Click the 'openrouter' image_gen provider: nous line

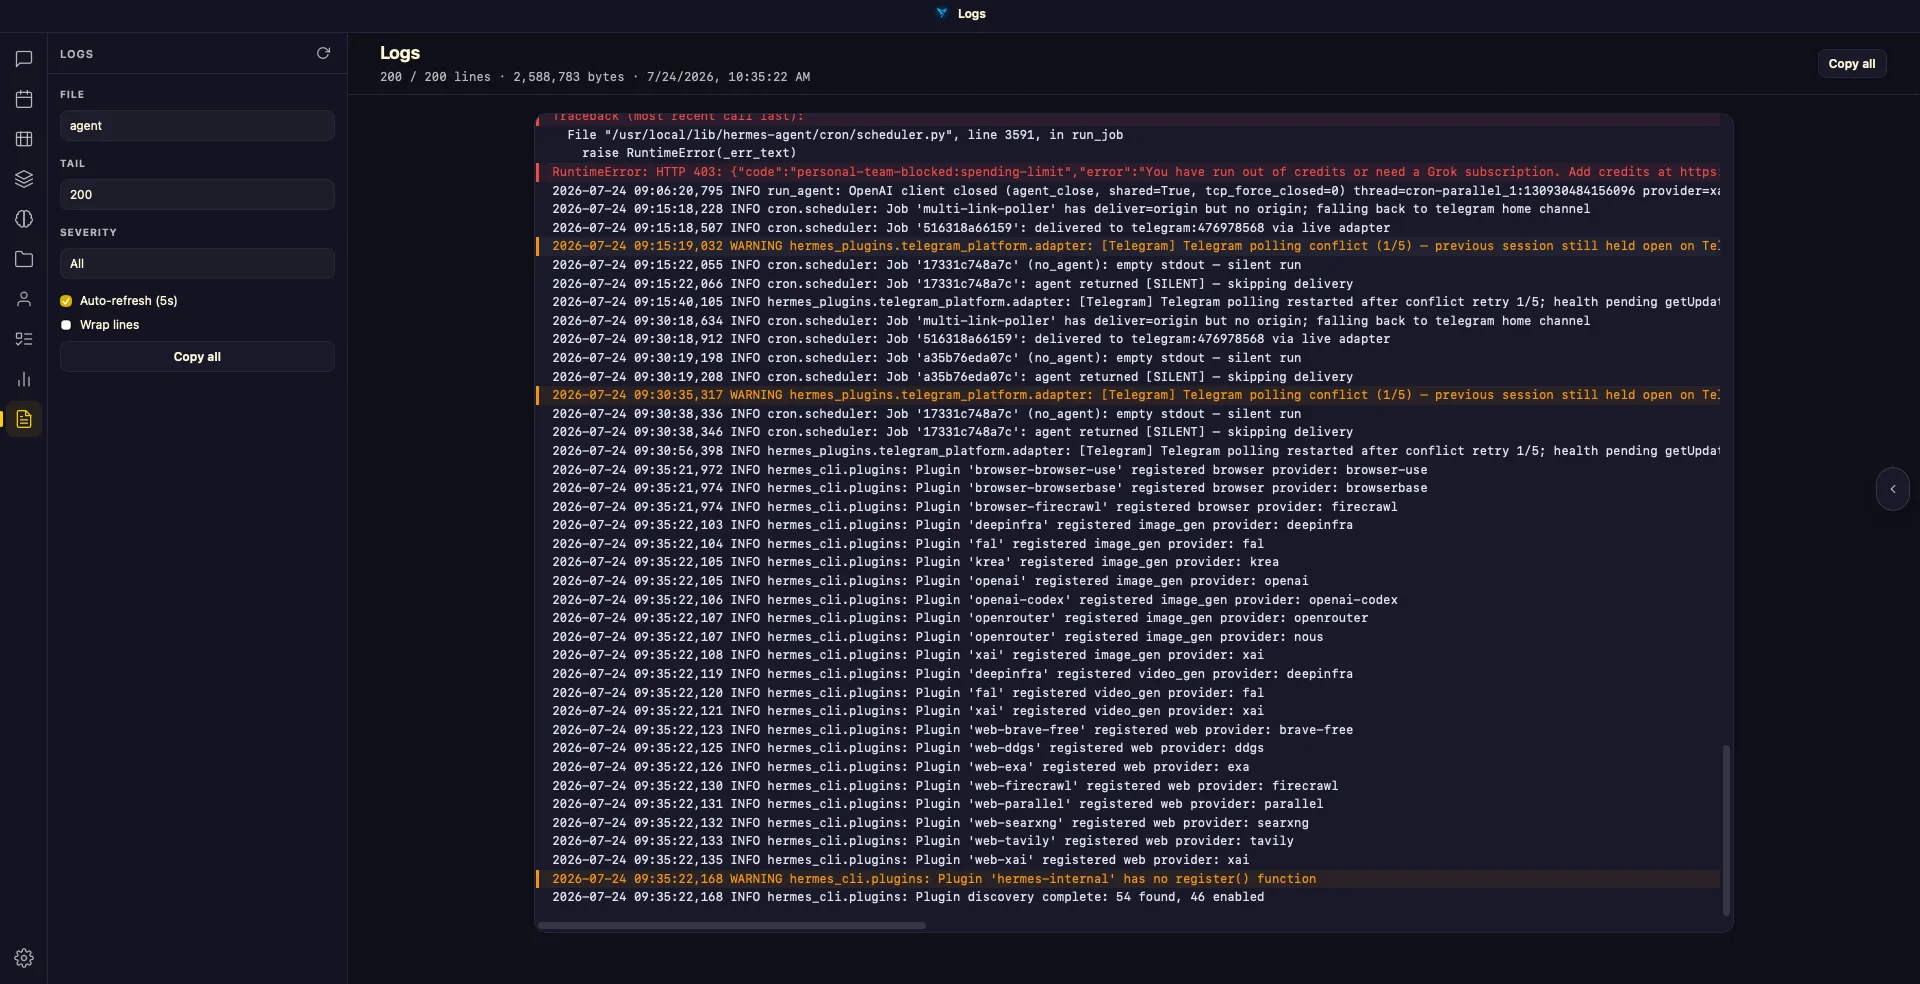point(937,637)
